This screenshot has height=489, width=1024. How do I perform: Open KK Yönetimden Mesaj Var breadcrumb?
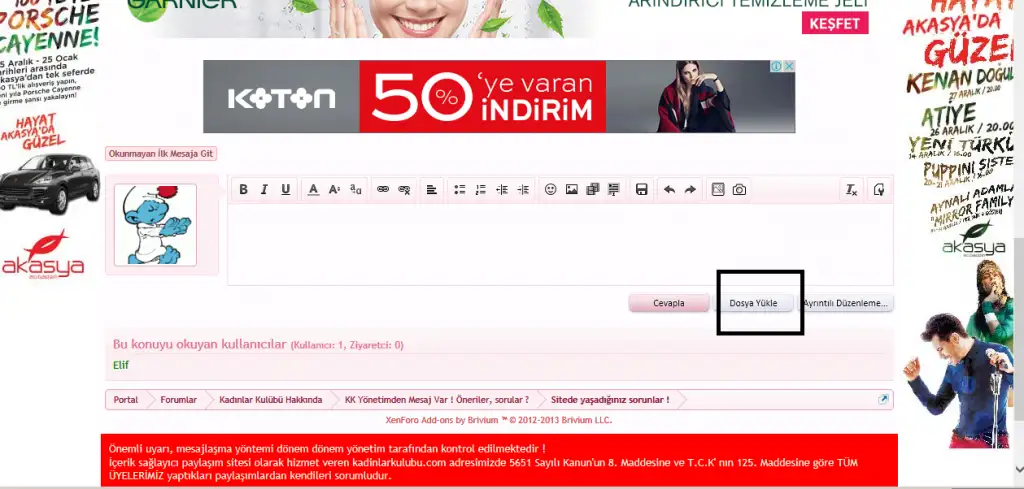pyautogui.click(x=437, y=400)
